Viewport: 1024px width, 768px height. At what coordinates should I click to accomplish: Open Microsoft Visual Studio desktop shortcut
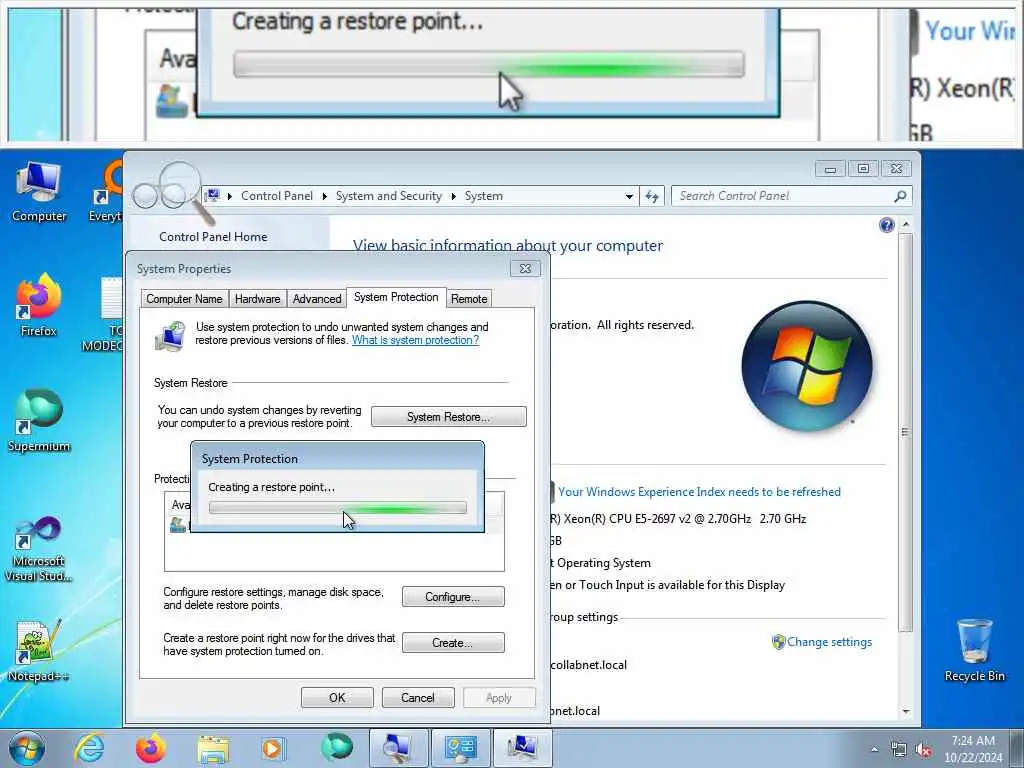[x=39, y=549]
